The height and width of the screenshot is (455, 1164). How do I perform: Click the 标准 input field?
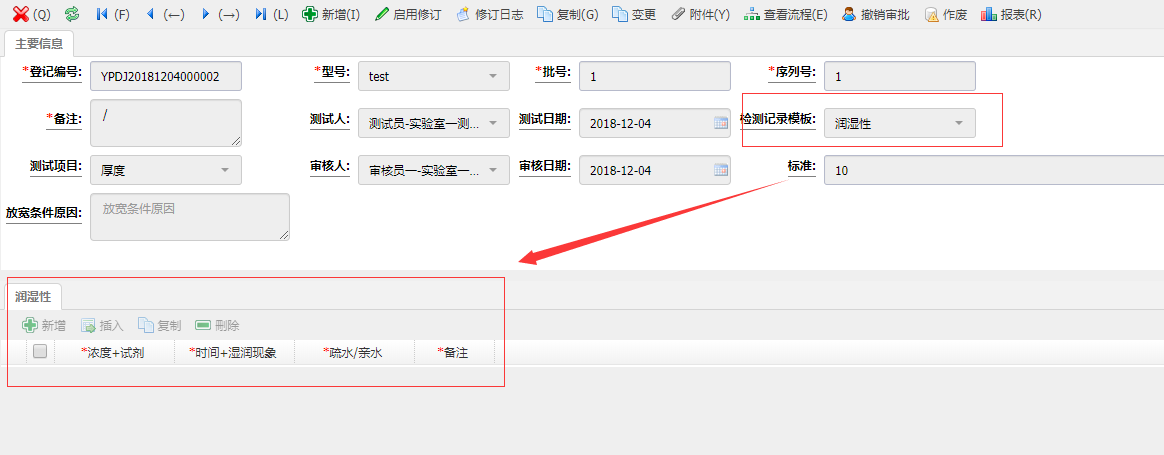[x=993, y=170]
